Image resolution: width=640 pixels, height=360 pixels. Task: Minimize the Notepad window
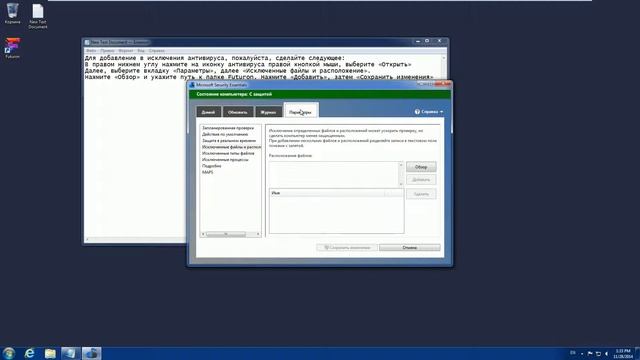[x=418, y=41]
